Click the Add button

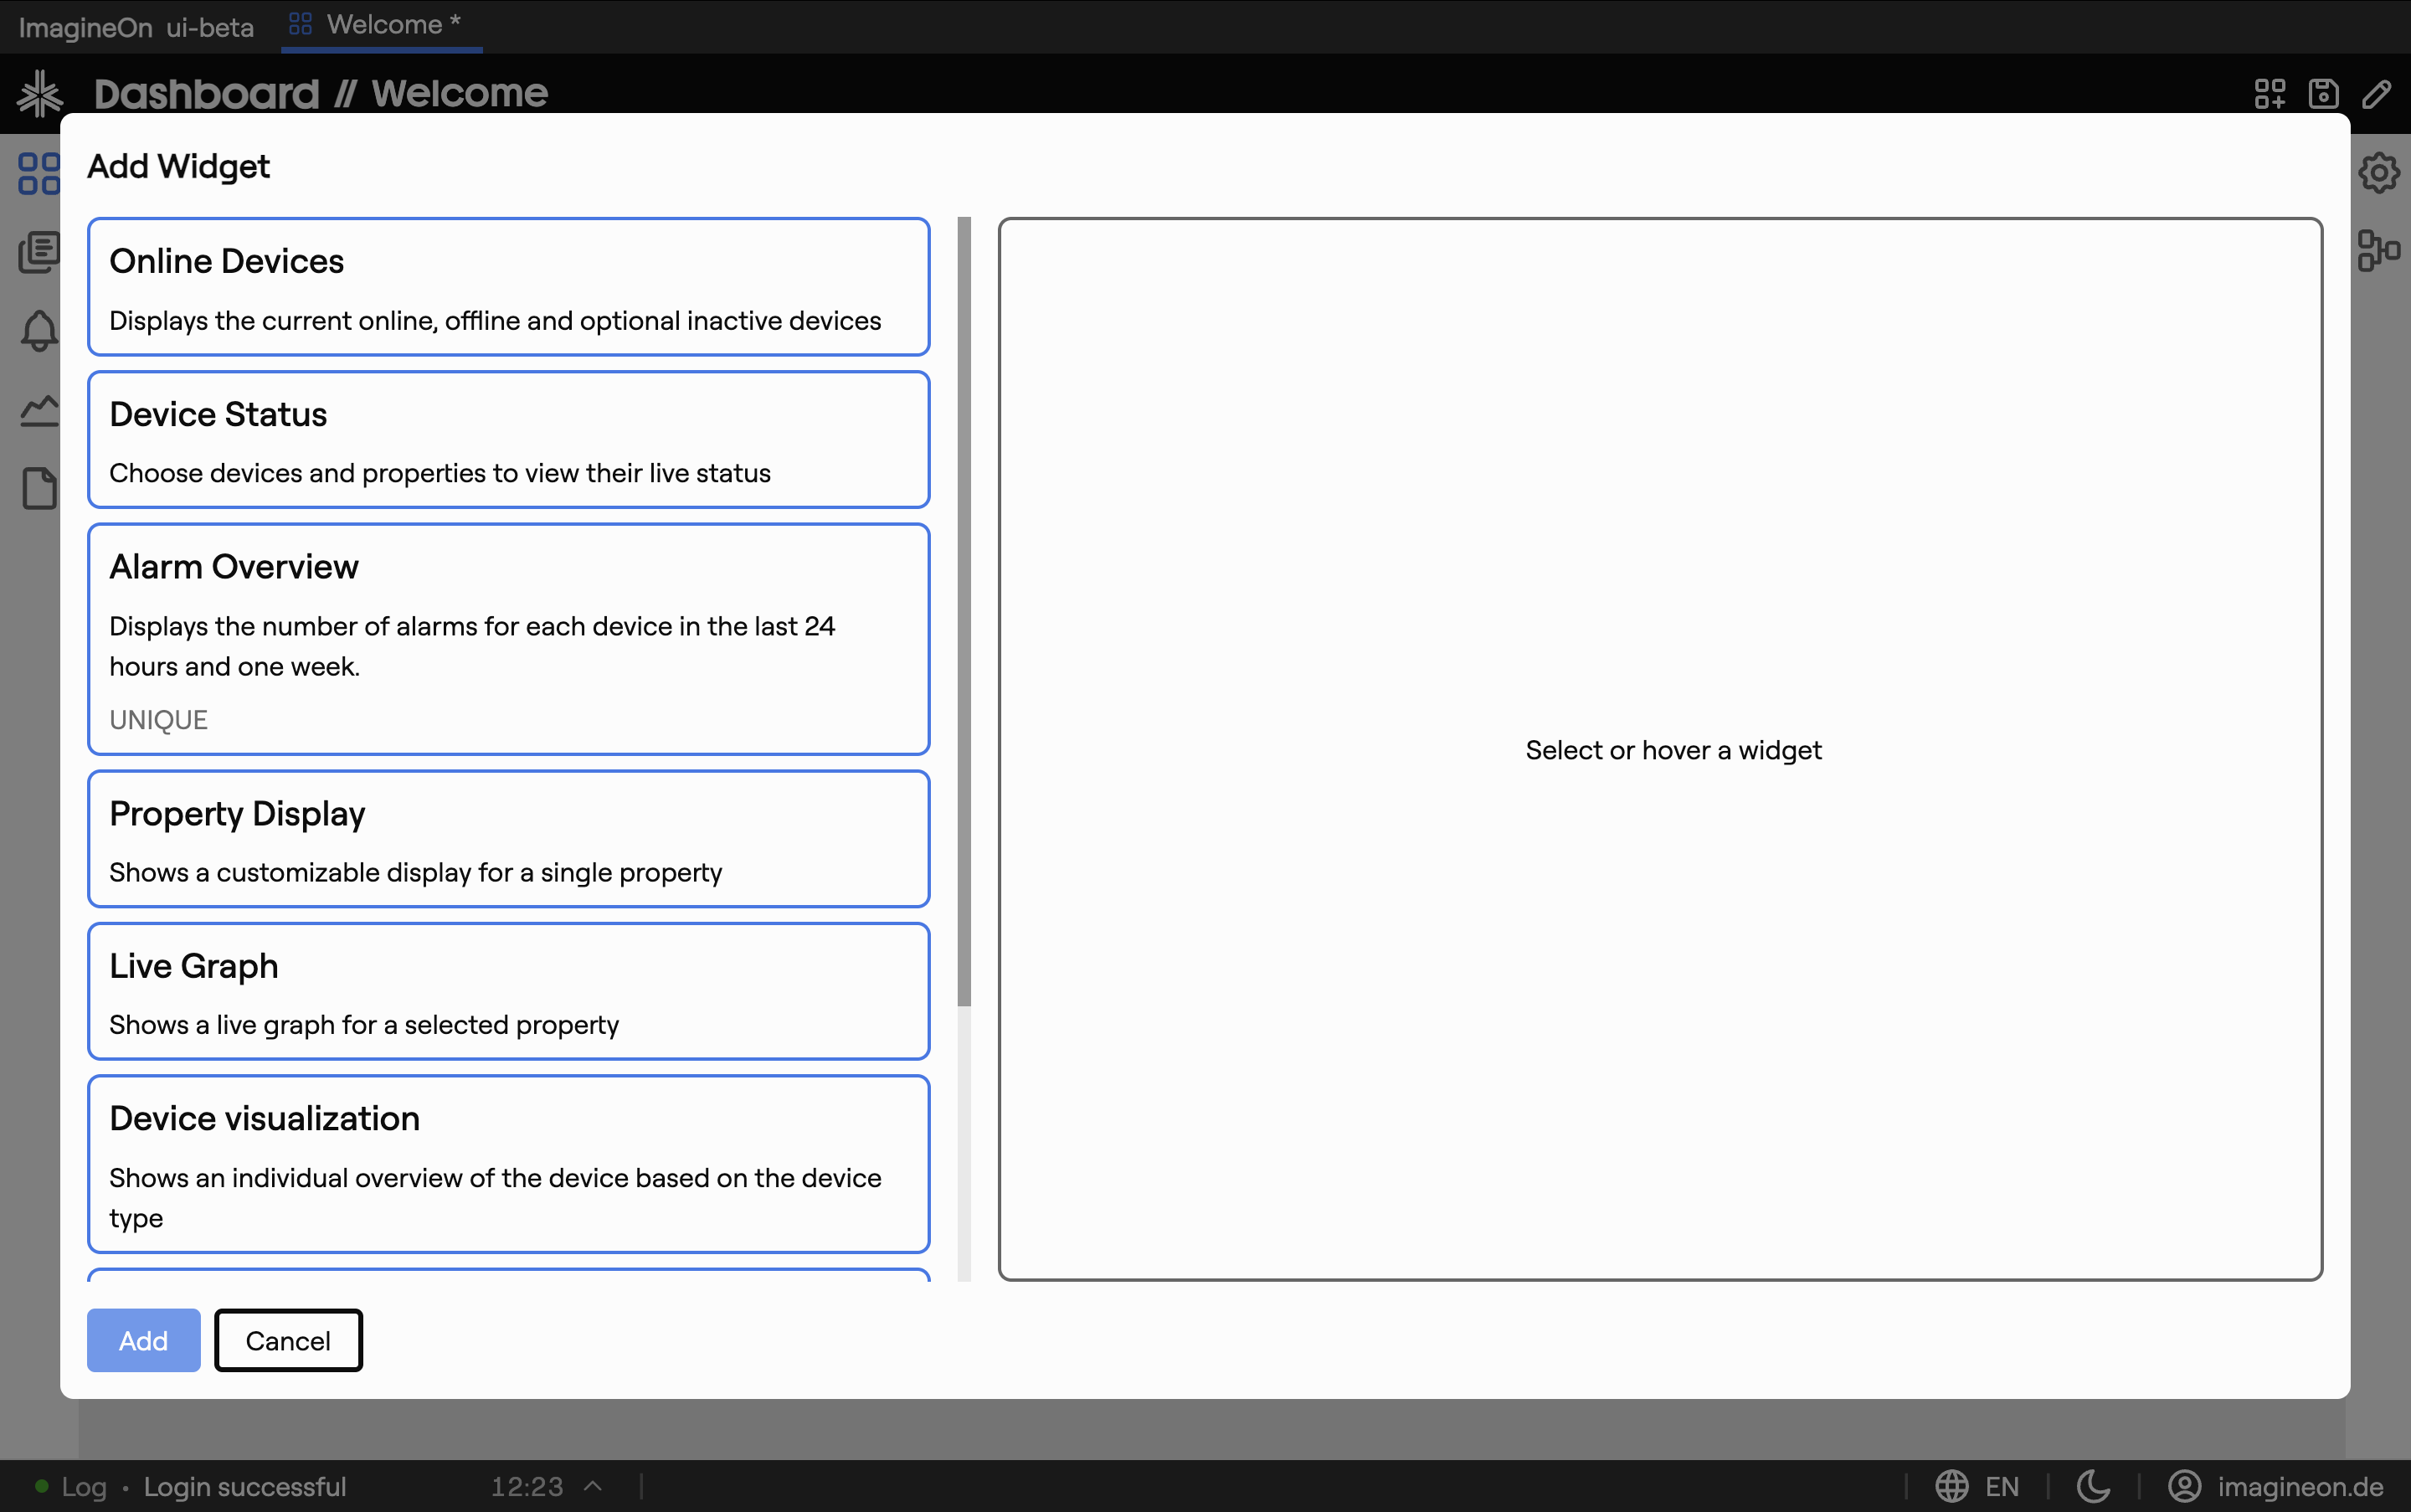(x=144, y=1340)
